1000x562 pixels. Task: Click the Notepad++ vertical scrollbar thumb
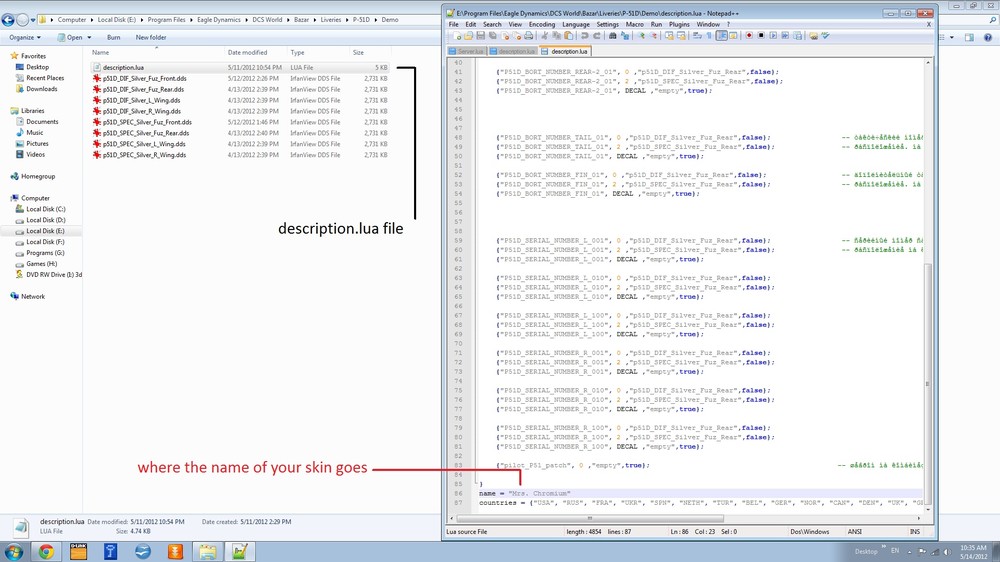click(927, 383)
